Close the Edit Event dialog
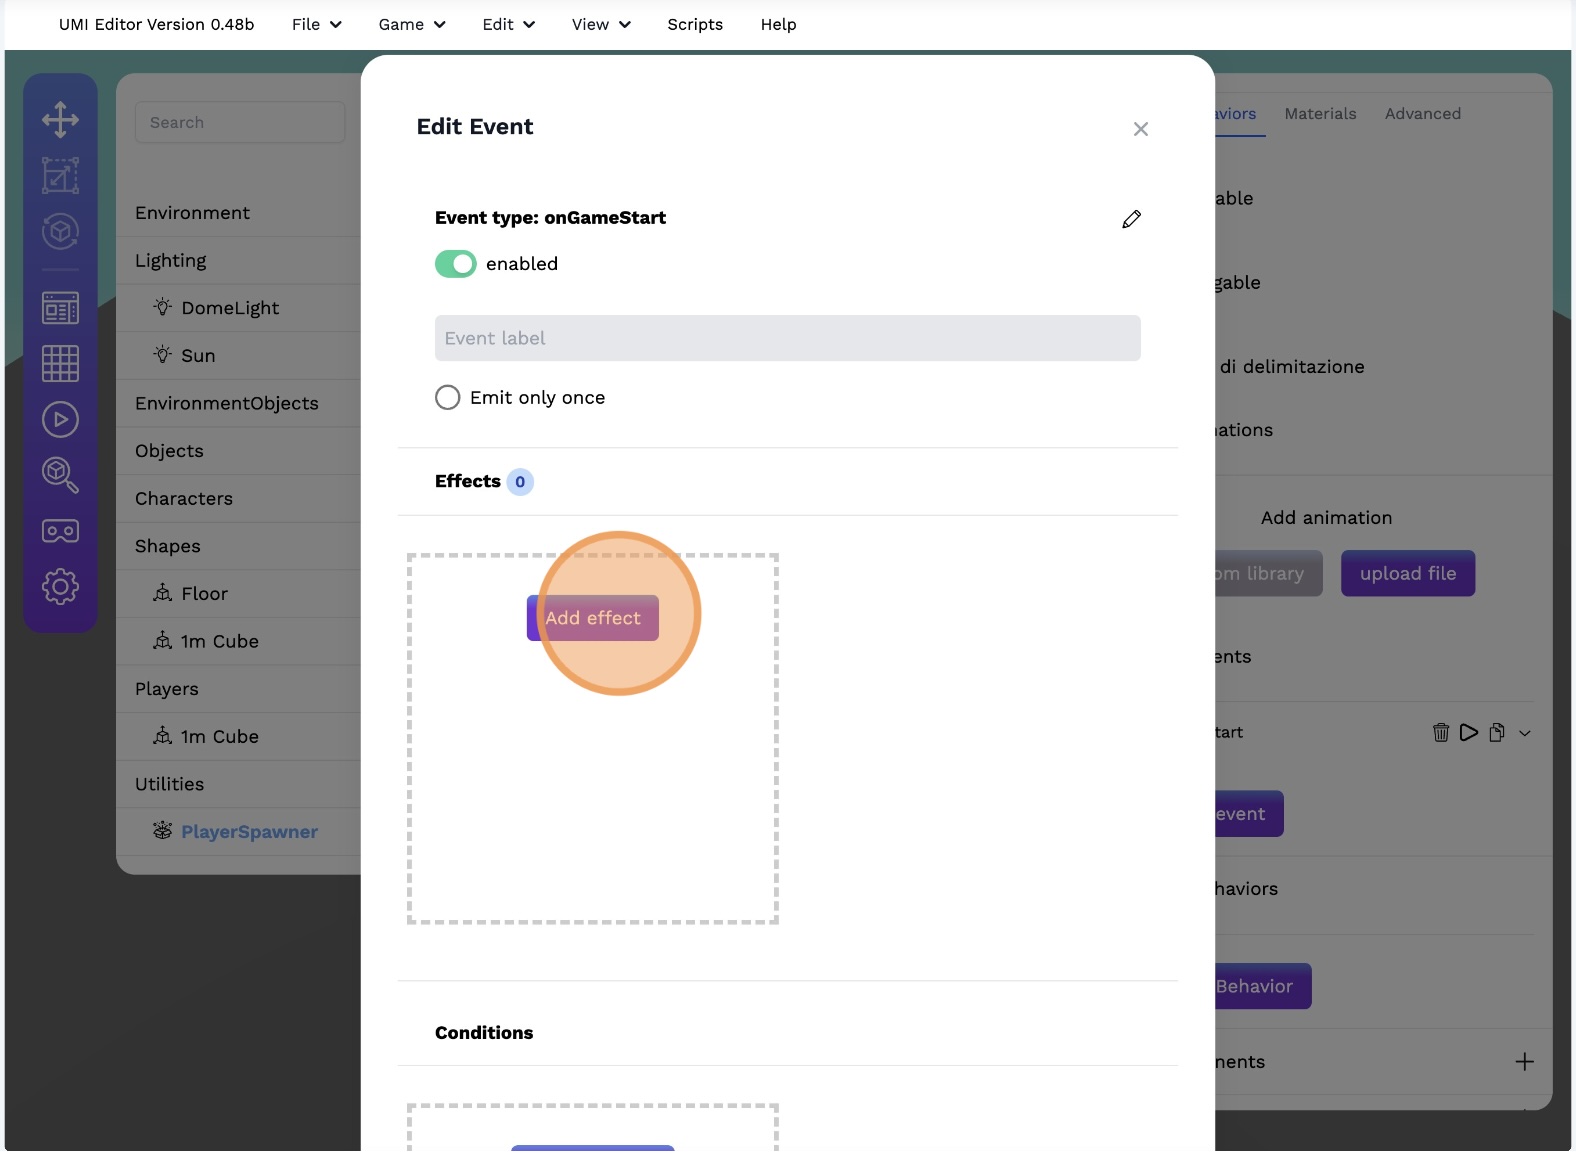The width and height of the screenshot is (1576, 1154). [x=1140, y=129]
